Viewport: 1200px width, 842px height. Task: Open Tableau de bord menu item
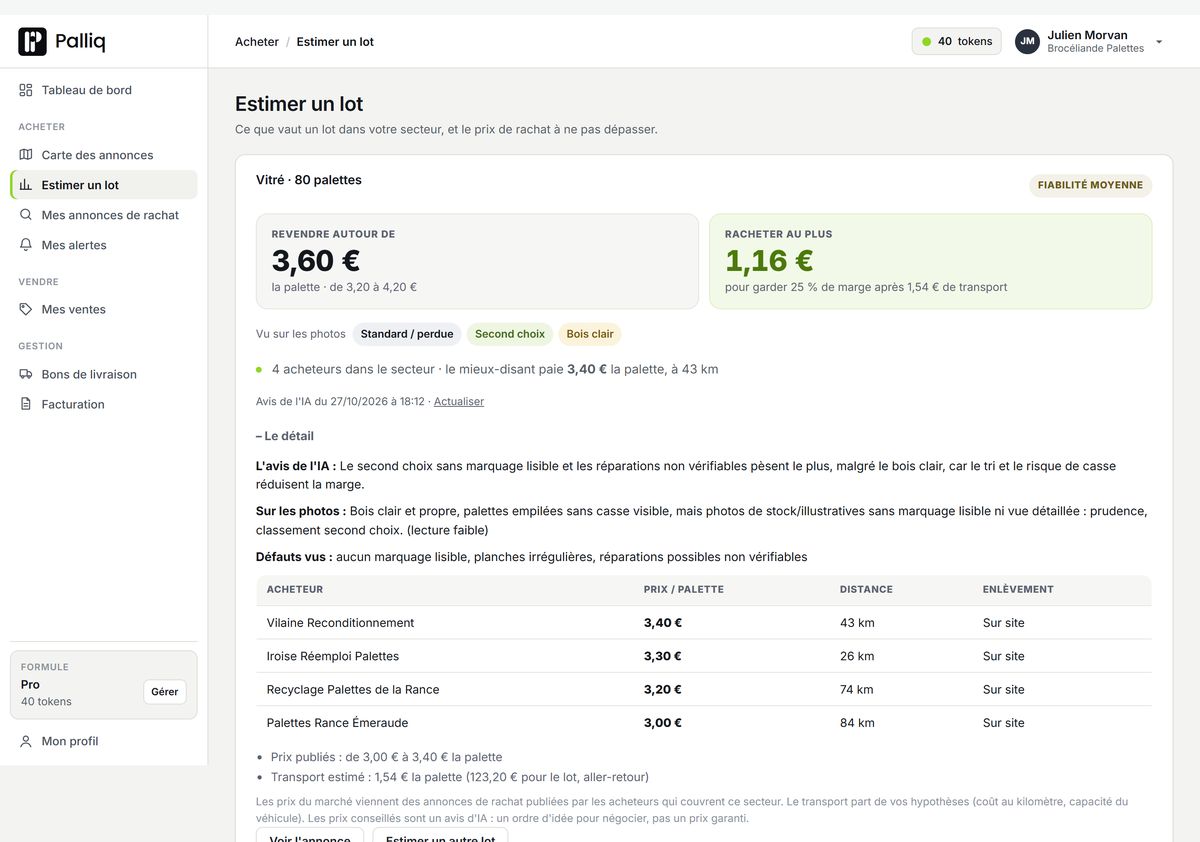pyautogui.click(x=104, y=90)
